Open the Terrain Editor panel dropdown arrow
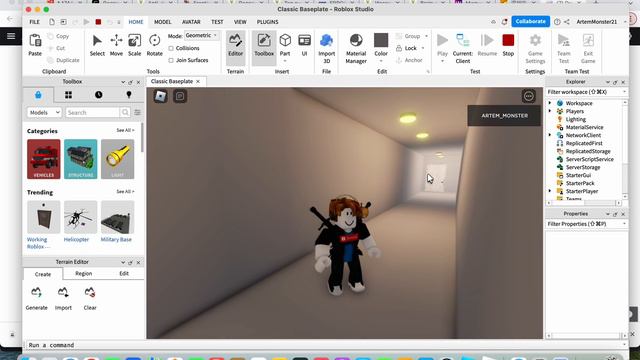The width and height of the screenshot is (640, 360). click(123, 262)
